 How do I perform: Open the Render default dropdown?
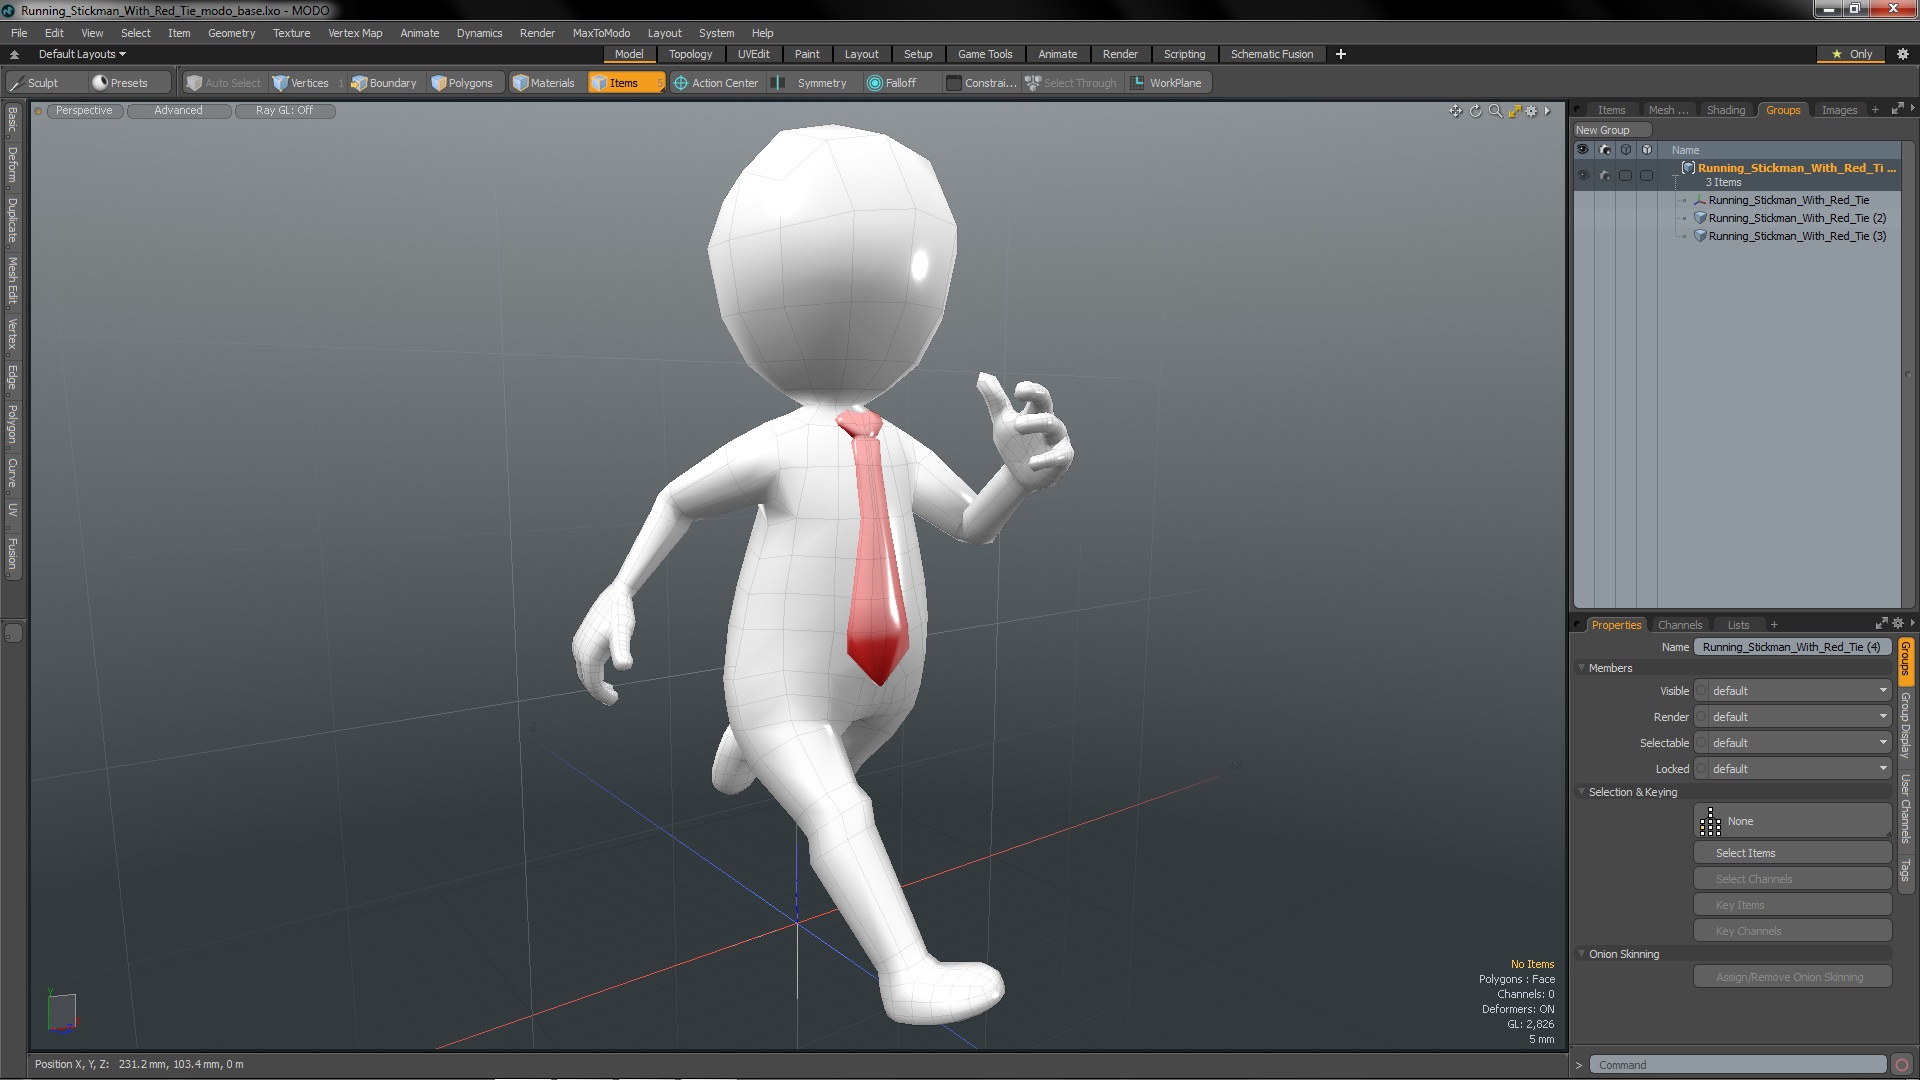click(1799, 717)
